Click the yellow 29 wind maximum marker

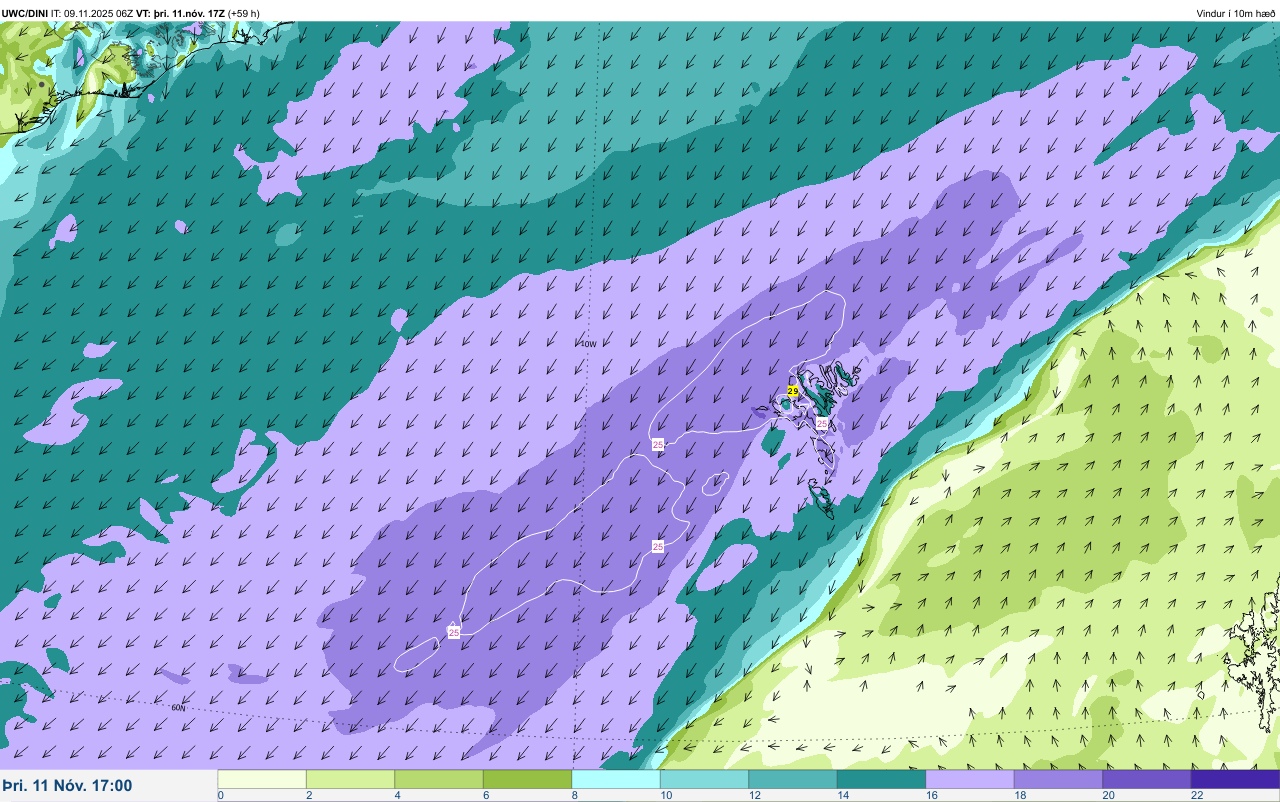[793, 391]
